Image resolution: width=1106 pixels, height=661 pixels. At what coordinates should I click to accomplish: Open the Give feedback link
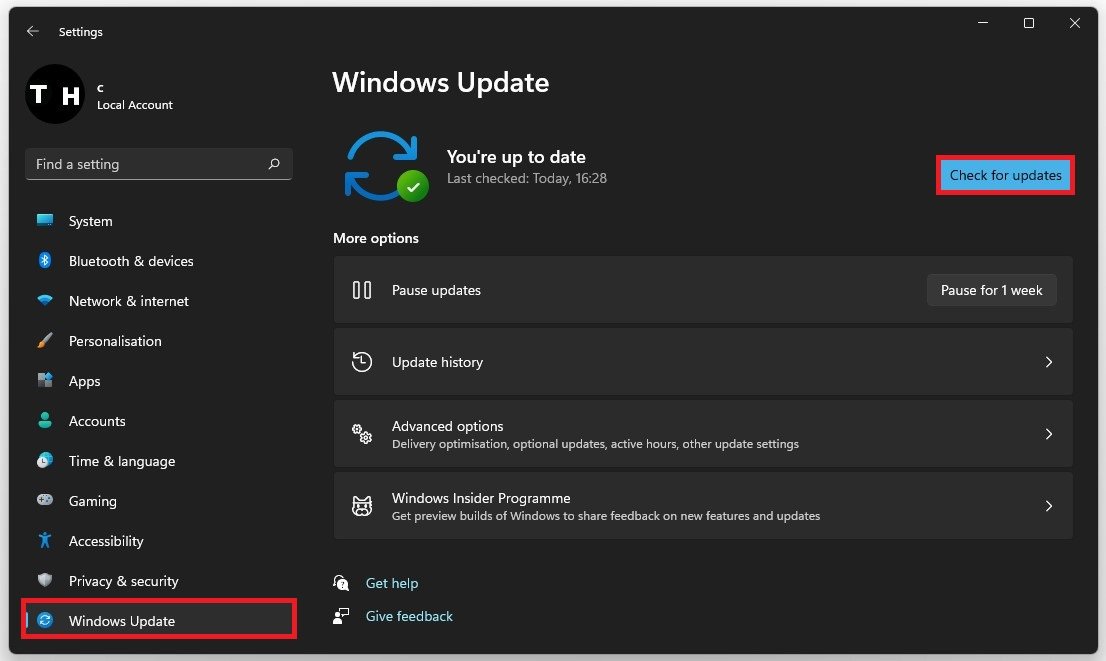coord(409,616)
